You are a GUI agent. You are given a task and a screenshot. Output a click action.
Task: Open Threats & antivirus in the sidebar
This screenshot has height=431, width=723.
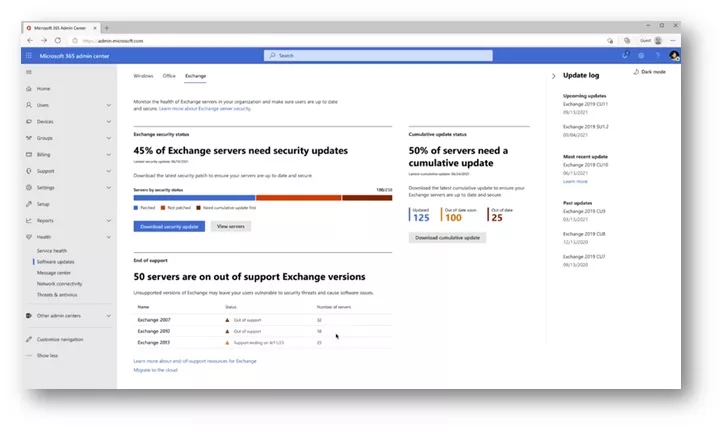click(x=57, y=295)
